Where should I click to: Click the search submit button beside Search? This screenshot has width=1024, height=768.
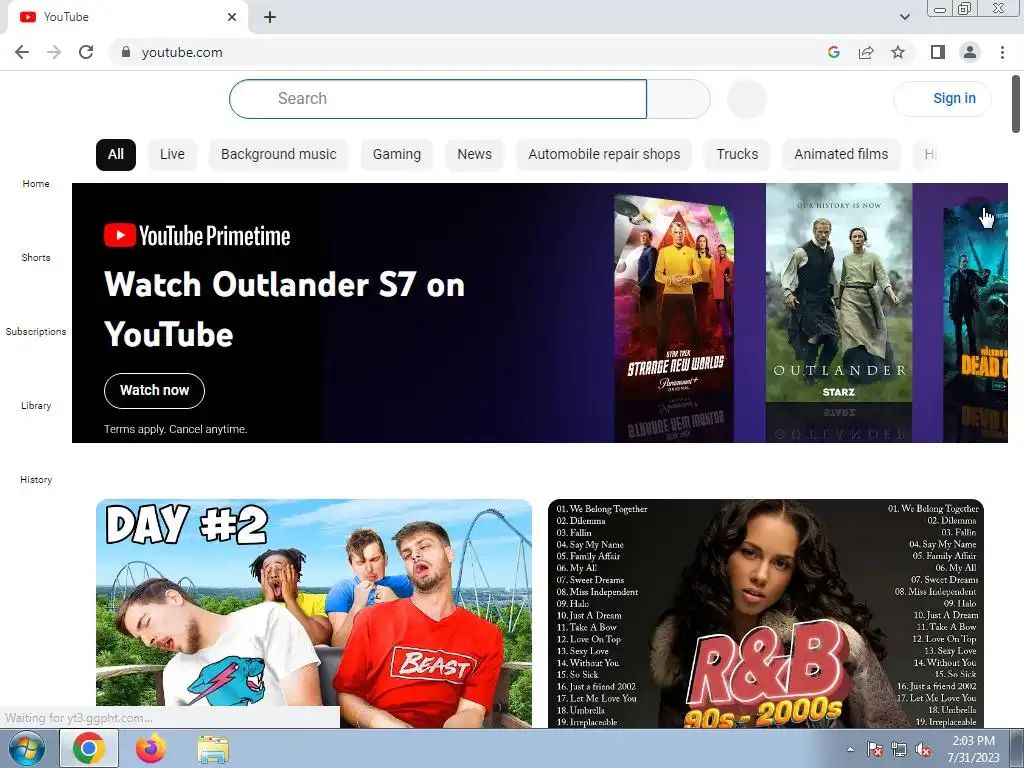(679, 99)
